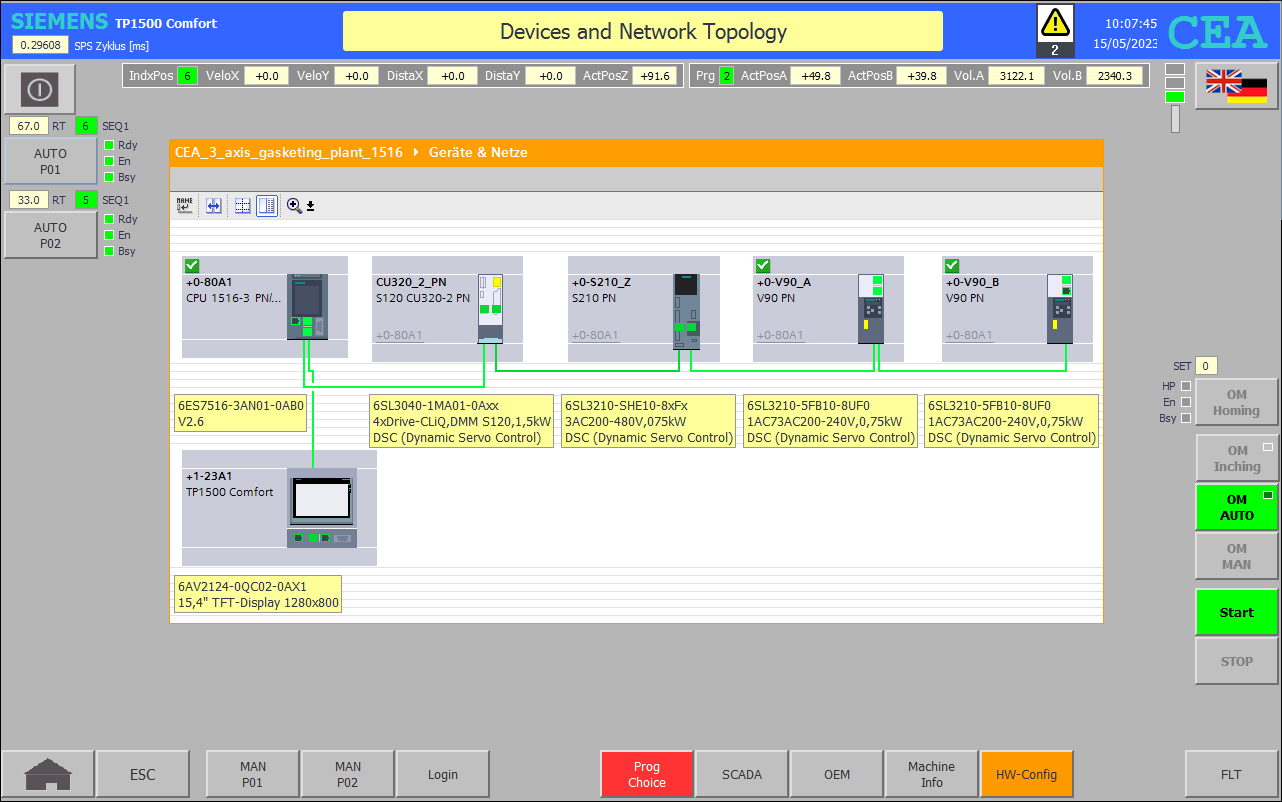
Task: Select the TP1500 Comfort panel image
Action: [x=321, y=507]
